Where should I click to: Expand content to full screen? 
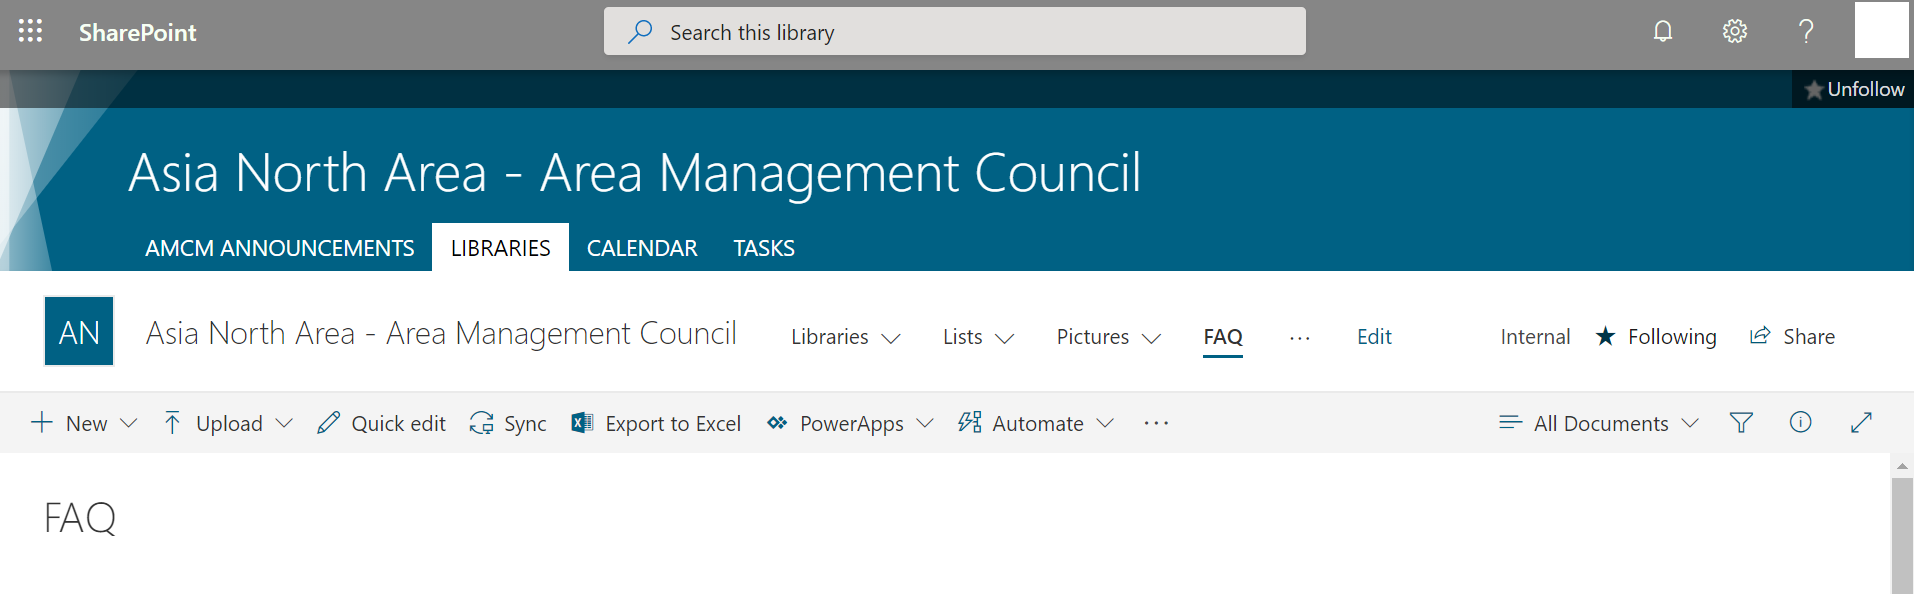click(x=1861, y=423)
